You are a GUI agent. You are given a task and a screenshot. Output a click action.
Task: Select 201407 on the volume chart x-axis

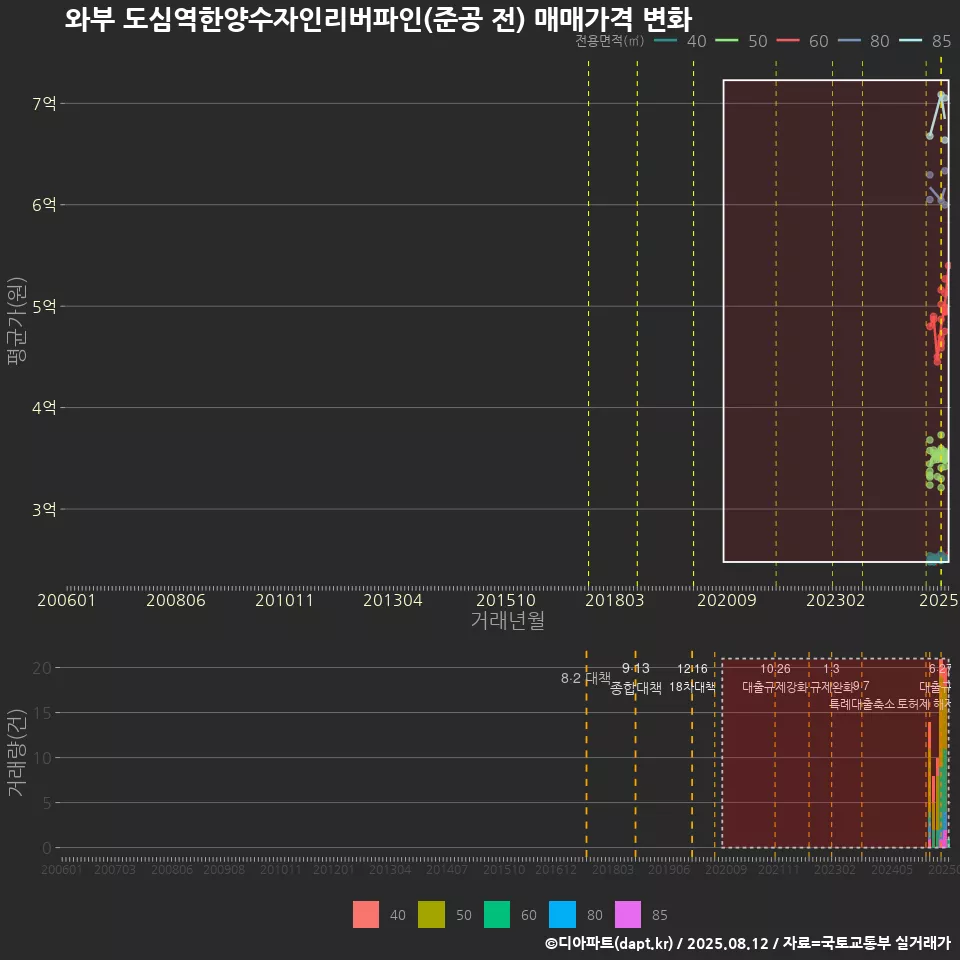[447, 869]
